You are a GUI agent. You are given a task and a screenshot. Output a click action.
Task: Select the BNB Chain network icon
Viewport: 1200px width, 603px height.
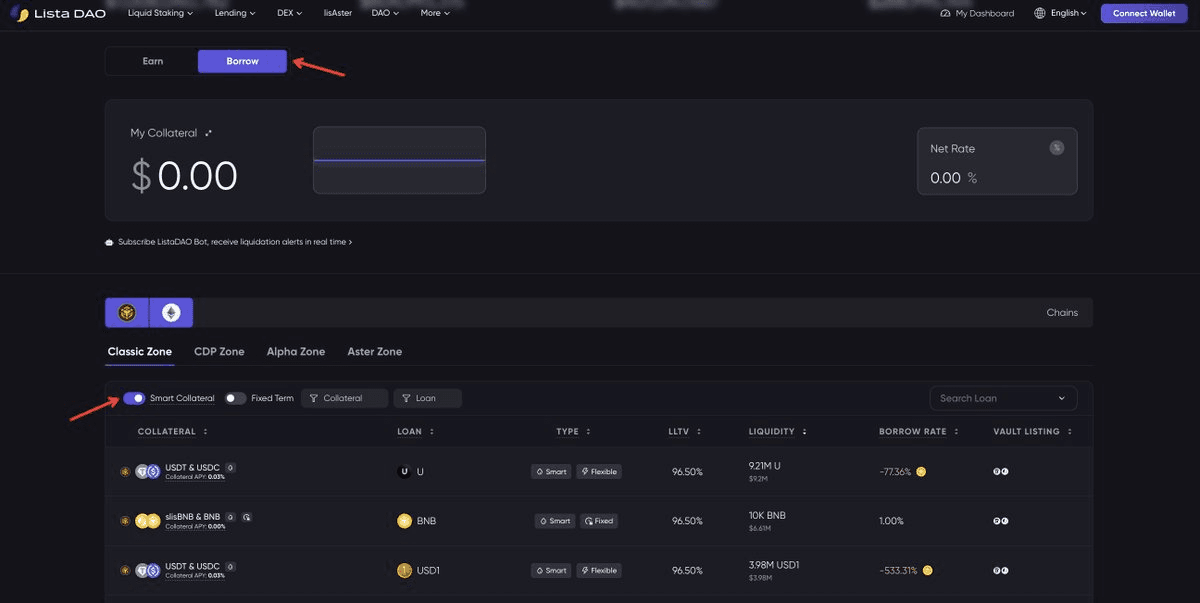click(127, 313)
